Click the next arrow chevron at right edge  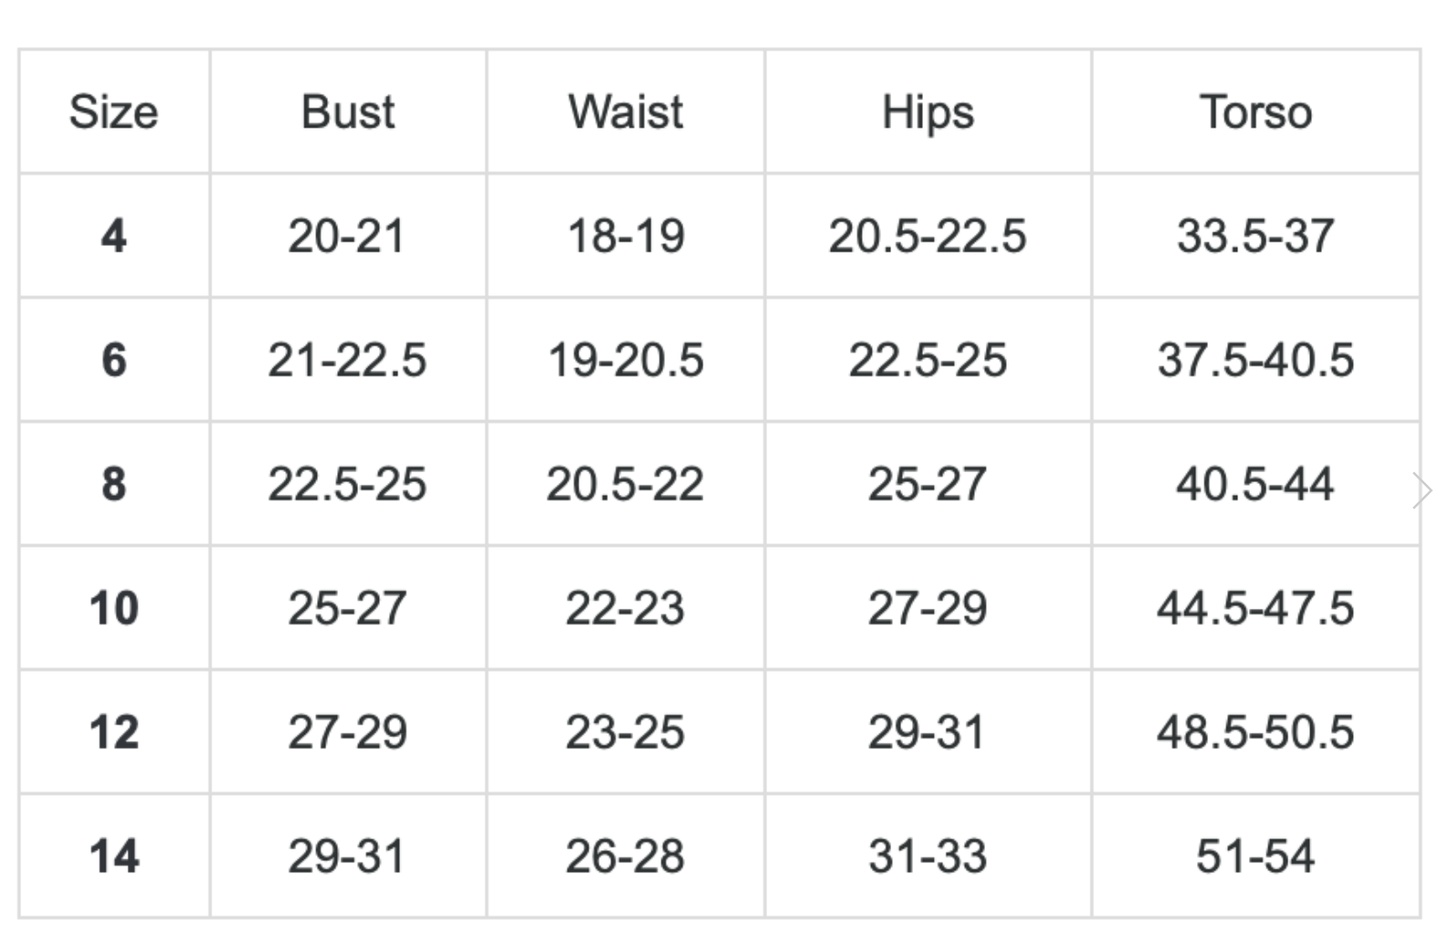1423,490
